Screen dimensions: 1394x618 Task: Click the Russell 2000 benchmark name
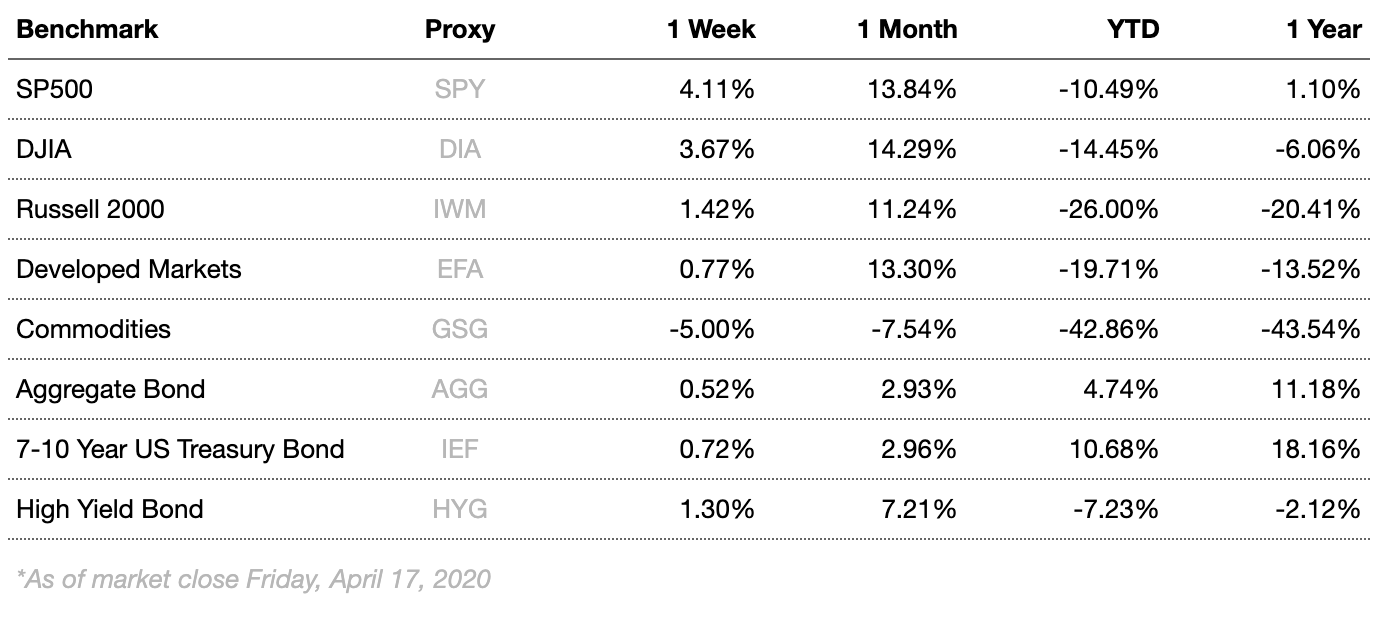91,209
